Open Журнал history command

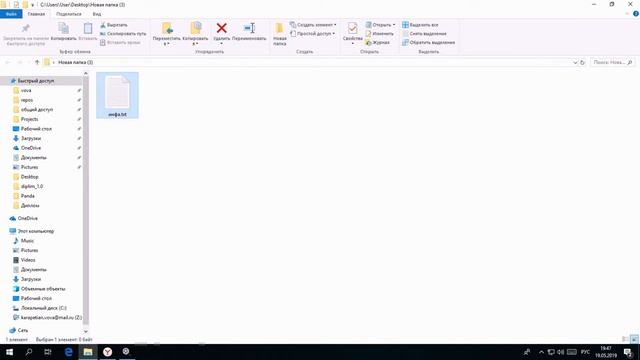(378, 42)
